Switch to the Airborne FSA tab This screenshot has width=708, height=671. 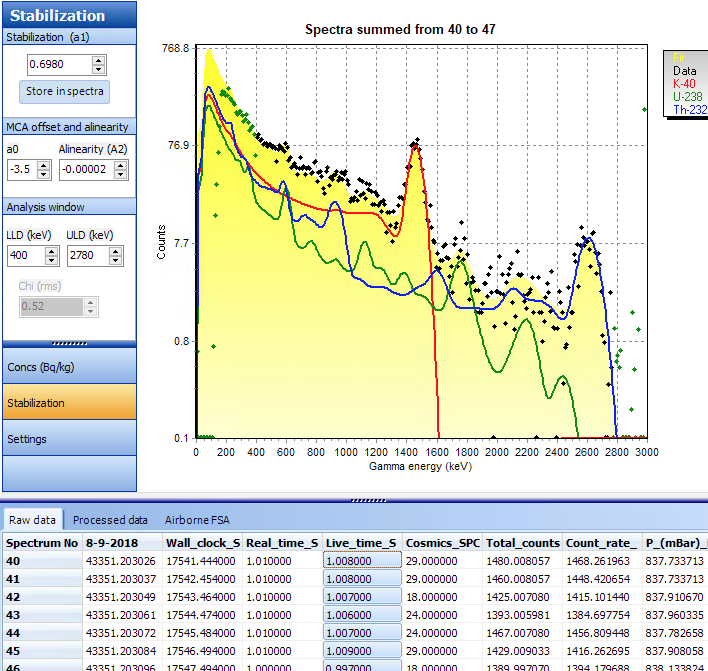tap(199, 520)
